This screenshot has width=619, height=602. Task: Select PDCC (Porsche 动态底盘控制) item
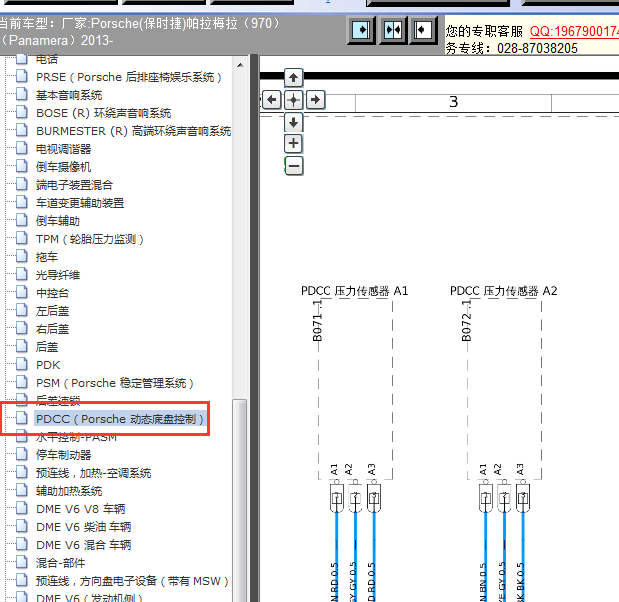tap(120, 419)
